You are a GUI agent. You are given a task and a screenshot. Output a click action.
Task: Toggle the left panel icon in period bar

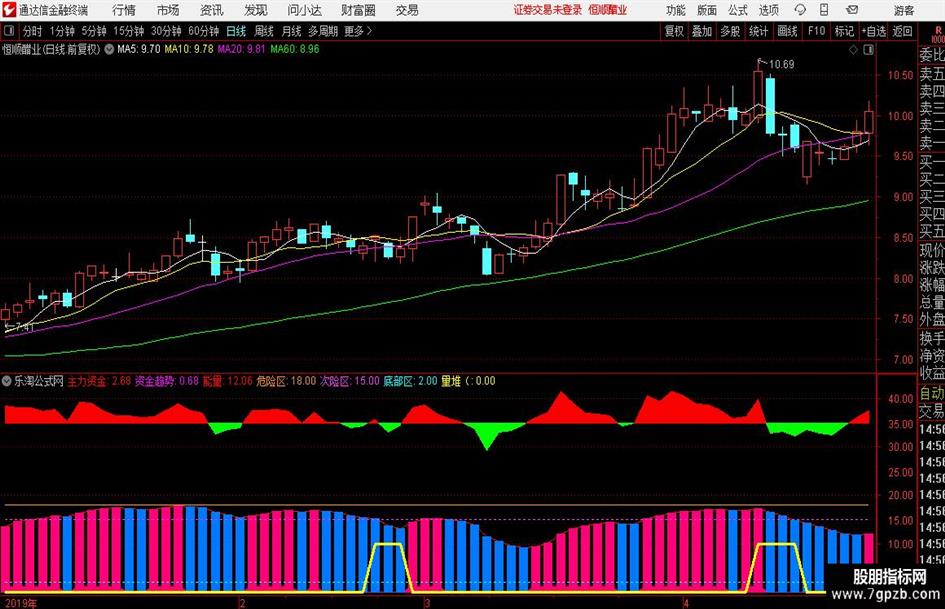[x=8, y=31]
